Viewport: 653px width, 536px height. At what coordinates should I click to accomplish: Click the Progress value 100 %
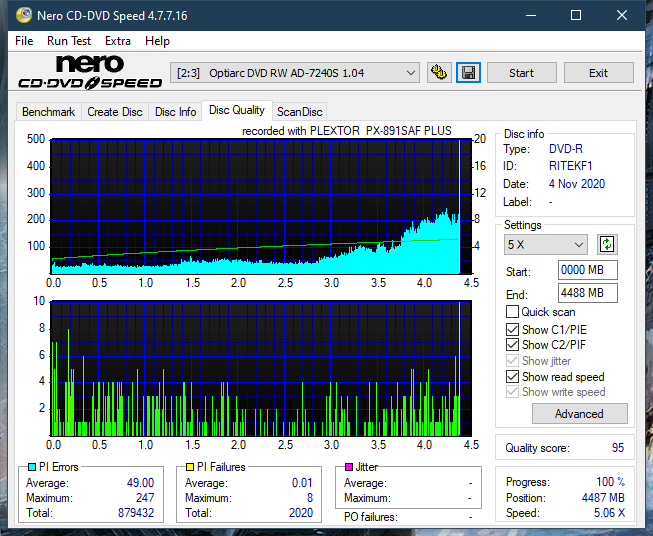pyautogui.click(x=610, y=482)
